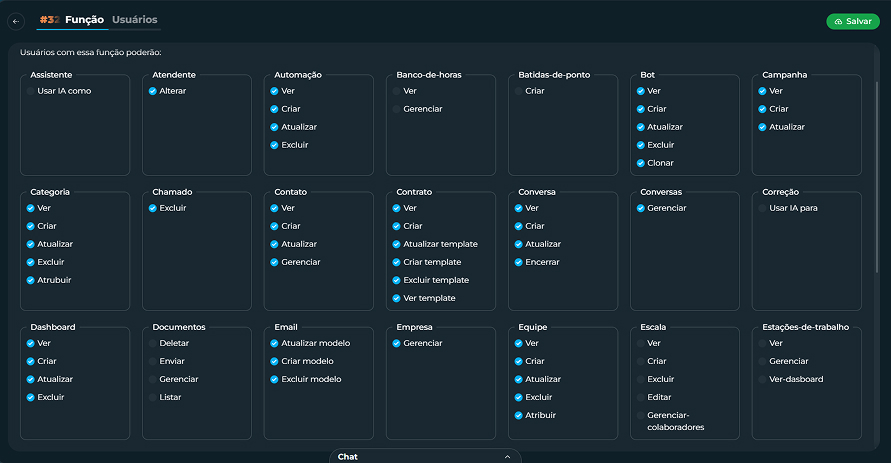Screen dimensions: 891x463
Task: Toggle Automação Excluir checkbox
Action: click(x=274, y=145)
